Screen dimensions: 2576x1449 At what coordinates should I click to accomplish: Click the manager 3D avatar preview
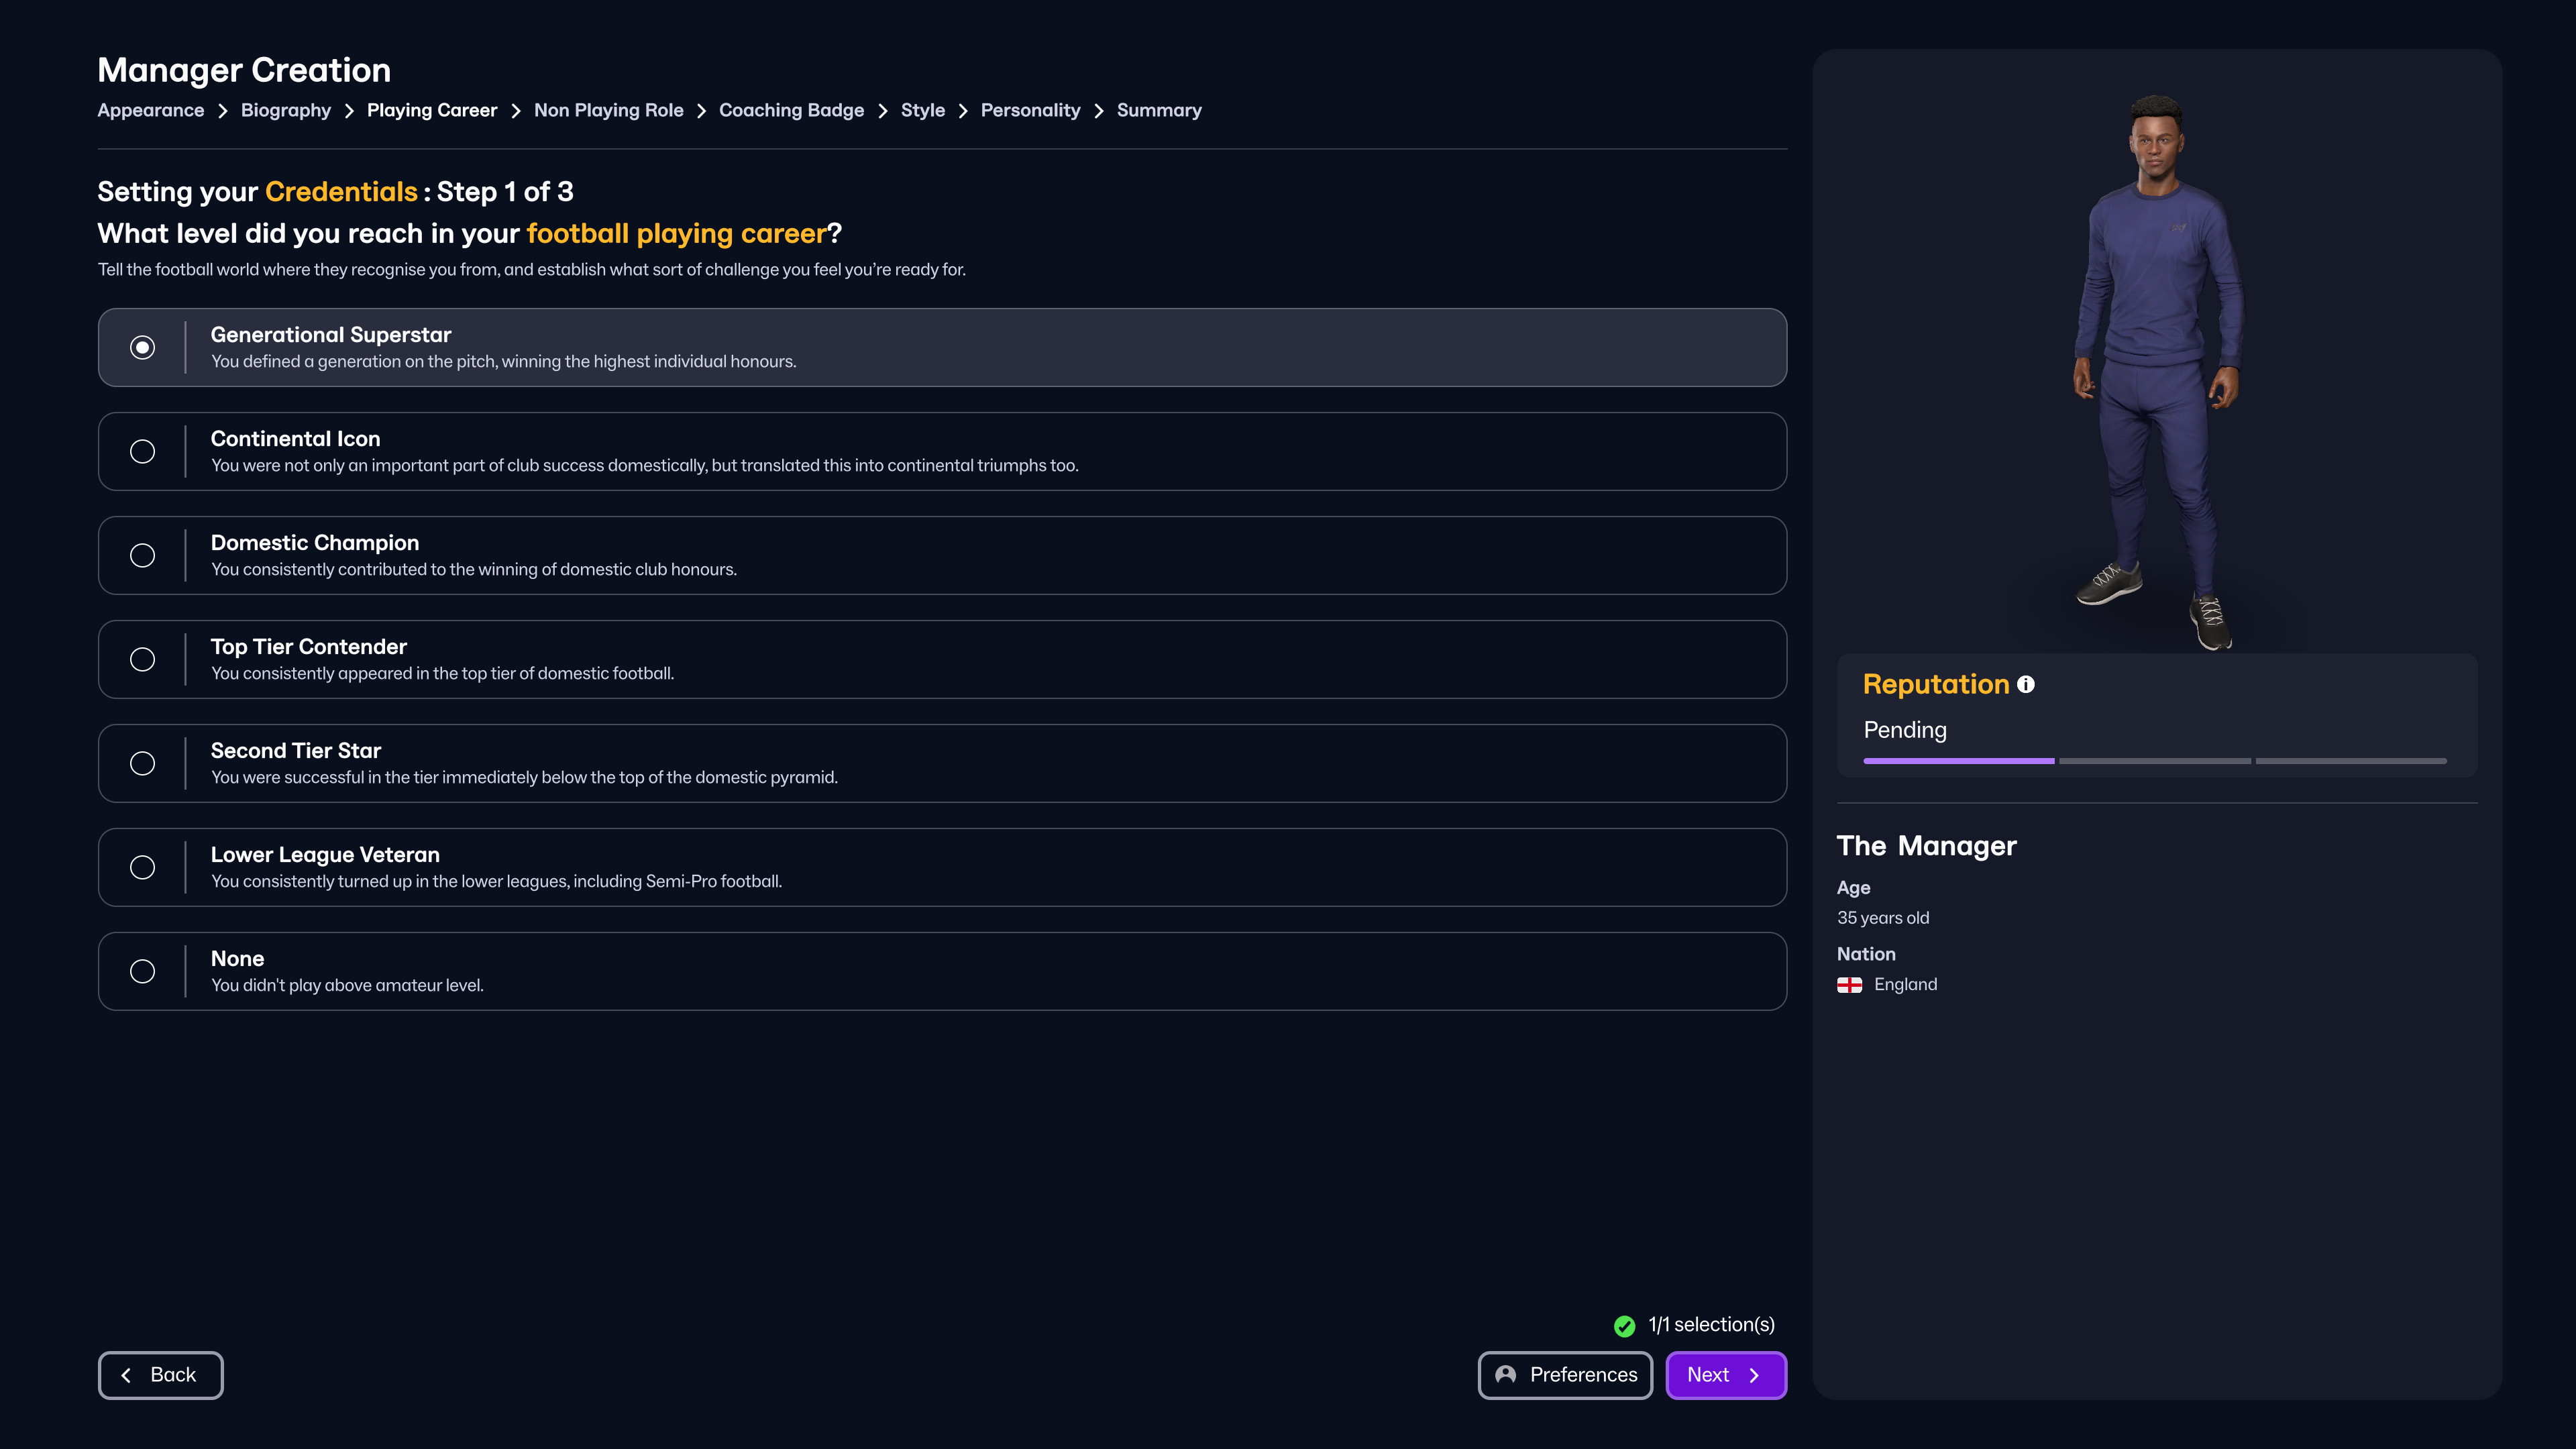coord(2156,370)
